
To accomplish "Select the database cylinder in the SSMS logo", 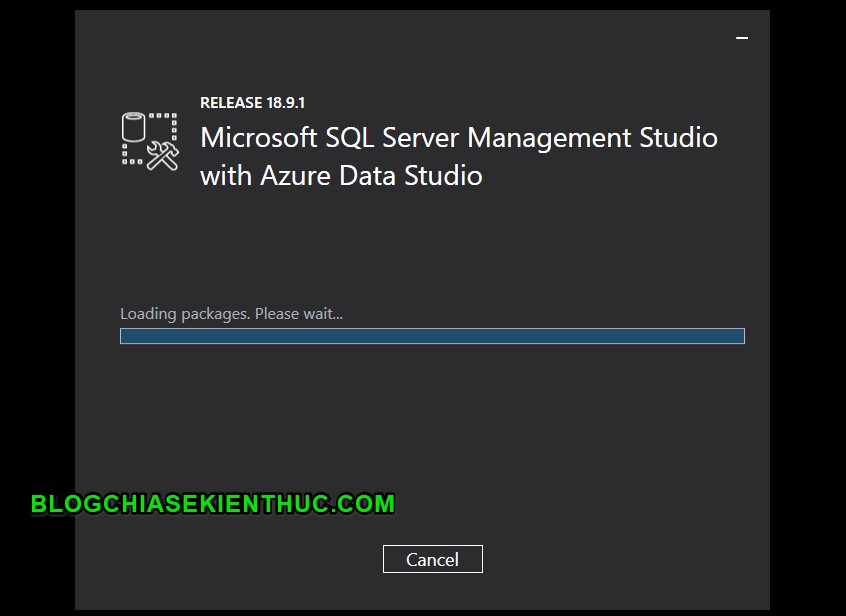I will coord(133,127).
